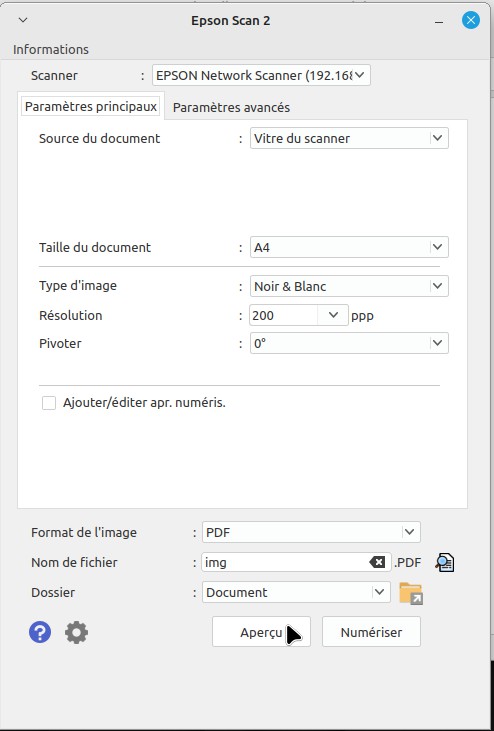494x731 pixels.
Task: Click the Epson Scan 2 window title
Action: (x=231, y=21)
